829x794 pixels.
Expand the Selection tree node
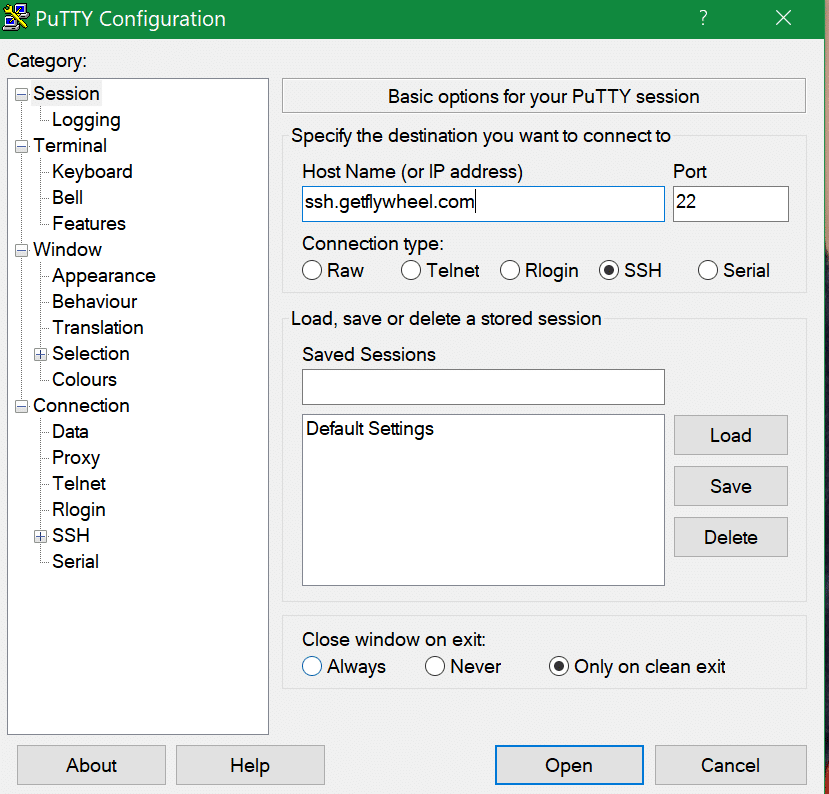pos(40,354)
